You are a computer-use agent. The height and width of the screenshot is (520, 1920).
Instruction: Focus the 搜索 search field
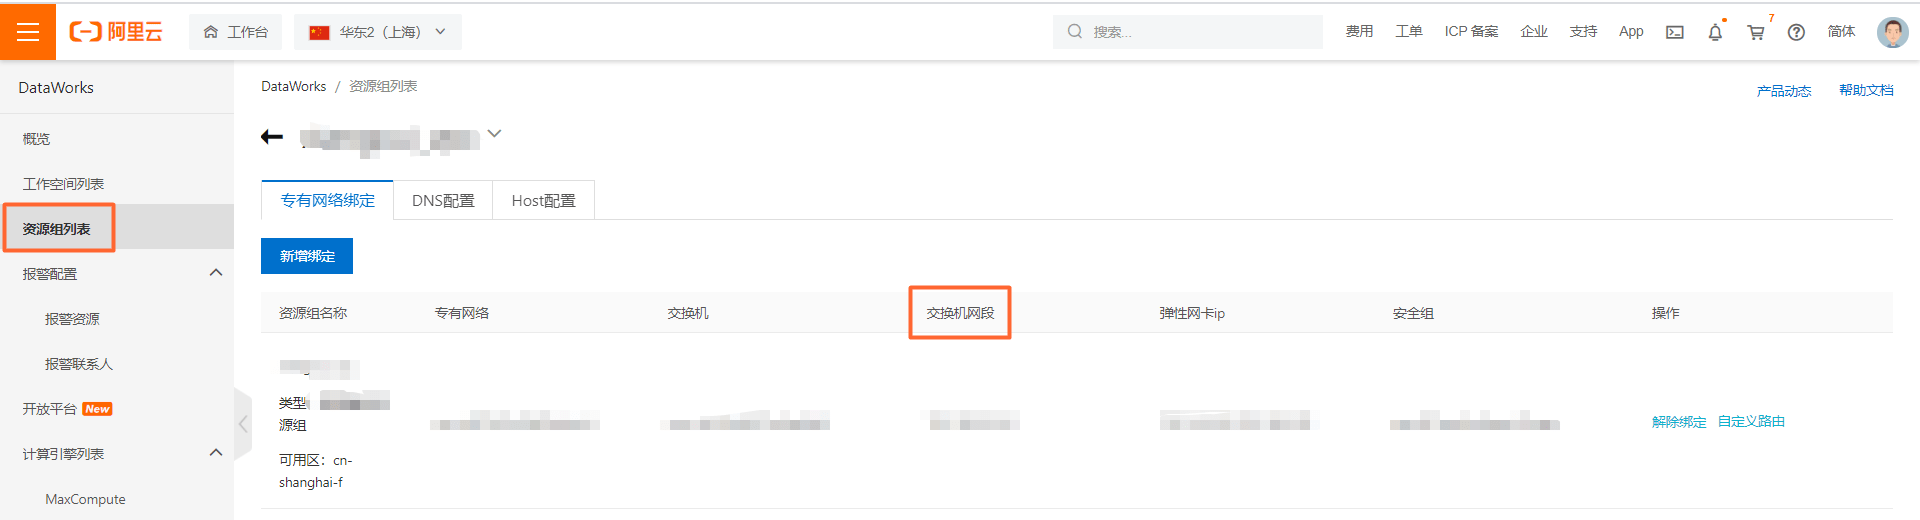point(1188,32)
